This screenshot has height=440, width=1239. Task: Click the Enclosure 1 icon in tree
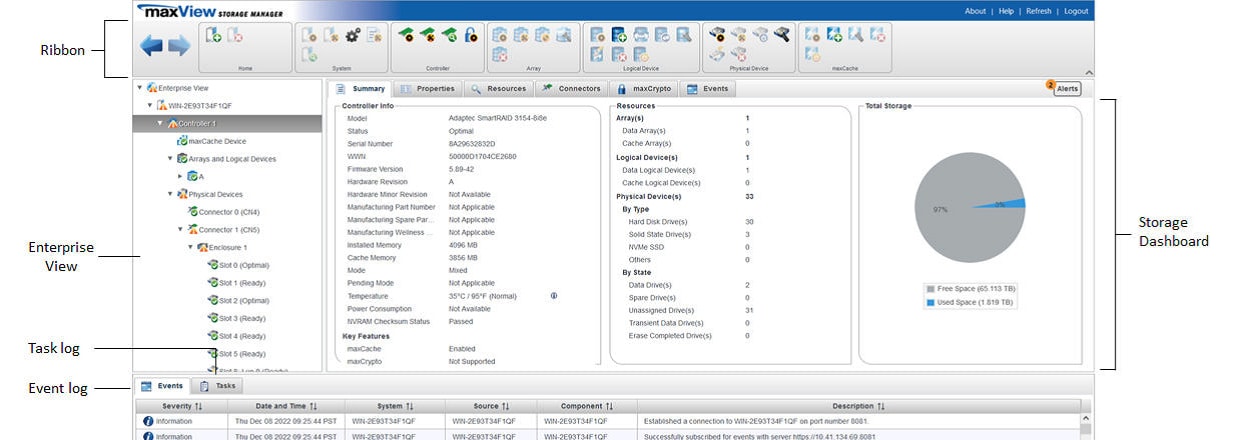click(x=203, y=247)
